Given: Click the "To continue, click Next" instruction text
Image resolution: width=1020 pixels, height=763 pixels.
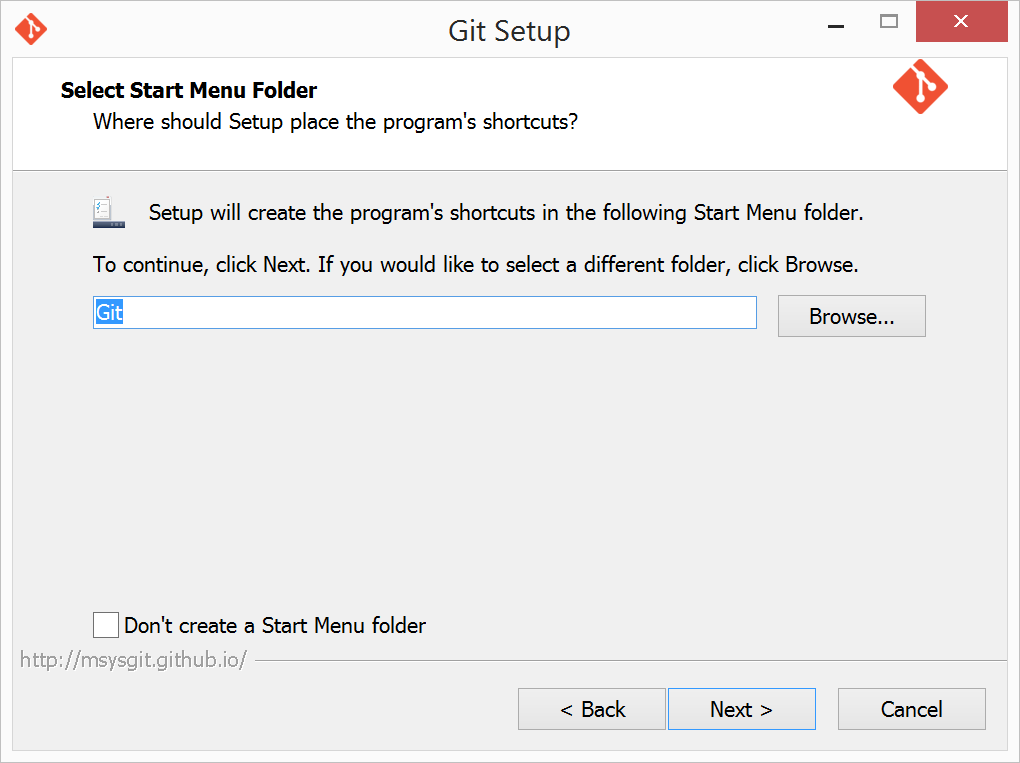Looking at the screenshot, I should point(476,265).
